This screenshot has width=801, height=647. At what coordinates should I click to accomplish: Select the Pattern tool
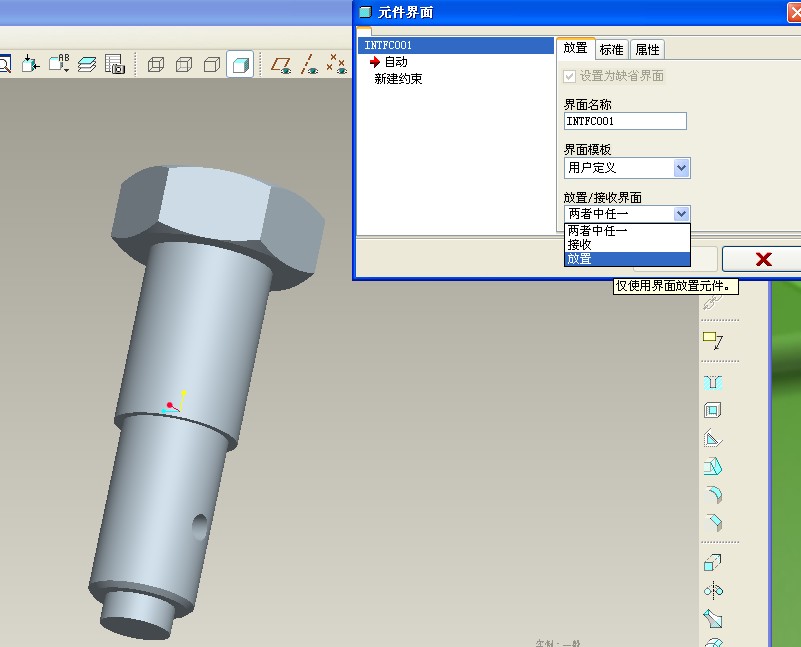point(713,563)
